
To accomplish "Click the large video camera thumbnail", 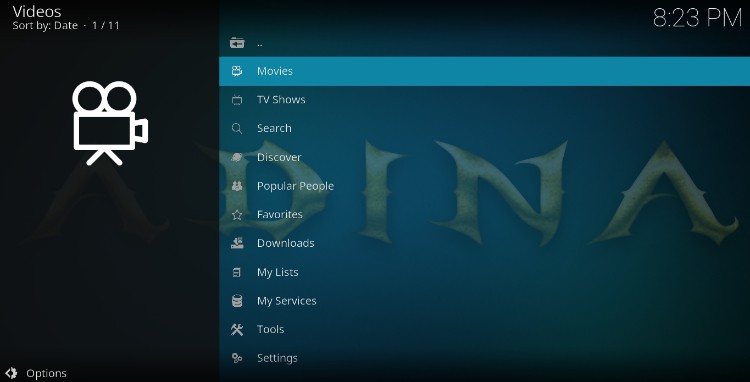I will (110, 123).
